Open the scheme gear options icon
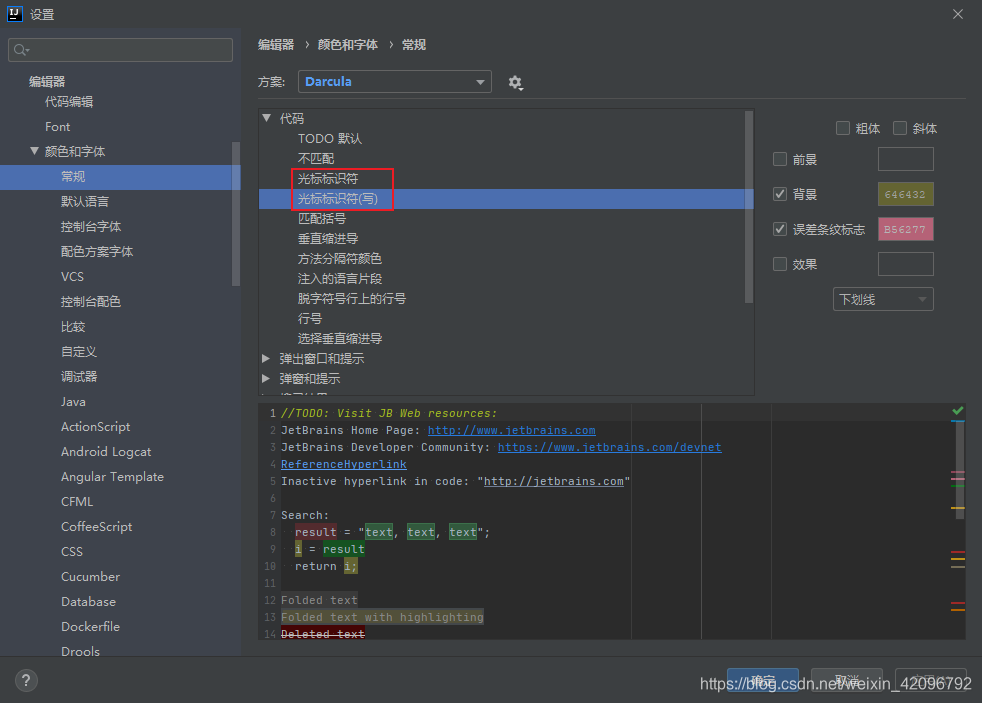Viewport: 982px width, 703px height. tap(515, 83)
